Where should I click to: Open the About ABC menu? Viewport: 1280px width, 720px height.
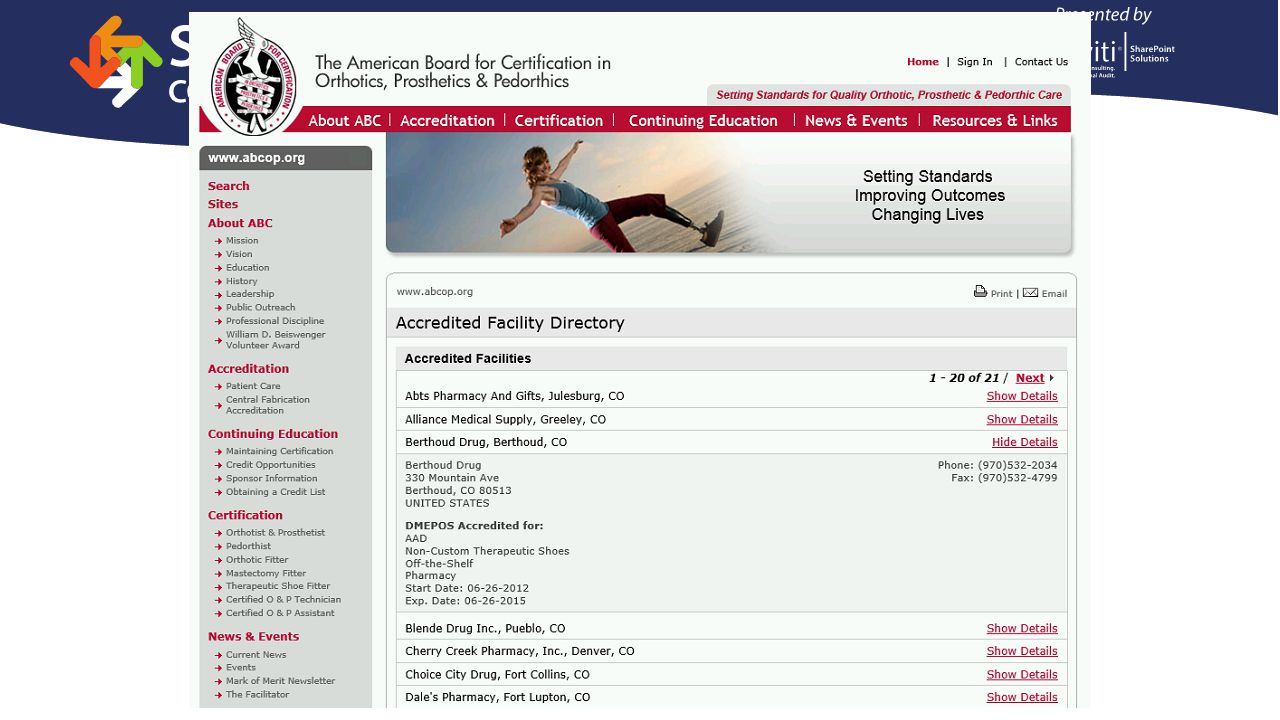coord(344,120)
